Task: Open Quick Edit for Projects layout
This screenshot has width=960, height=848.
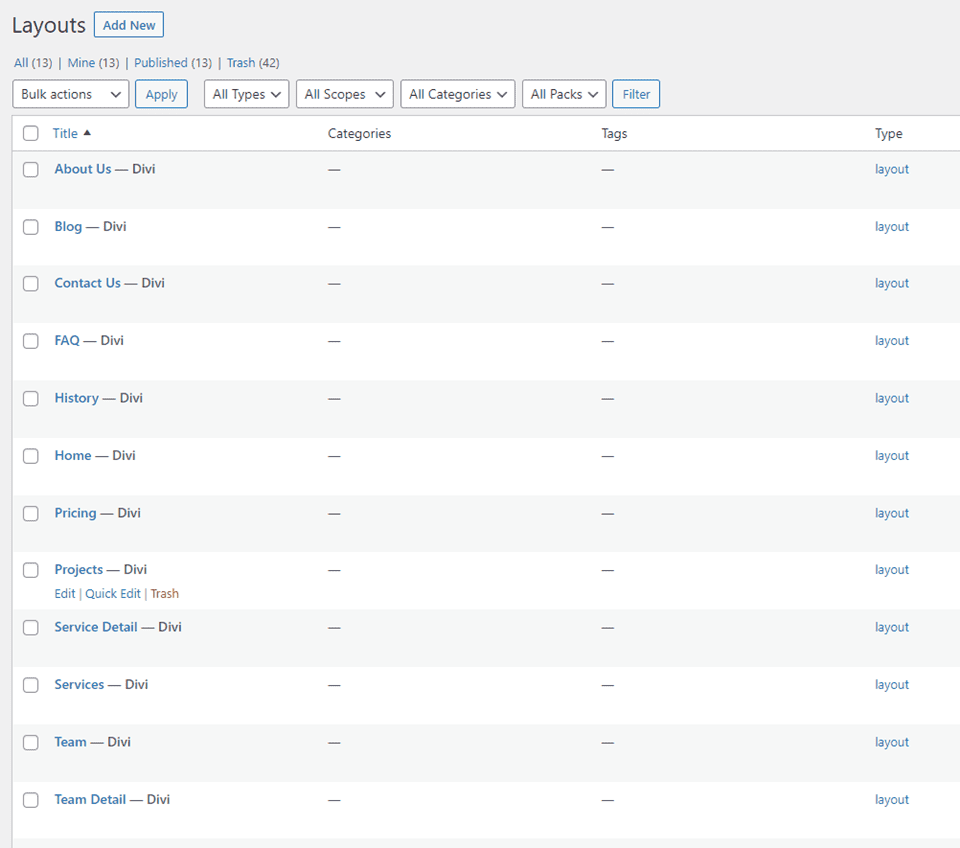Action: point(113,594)
